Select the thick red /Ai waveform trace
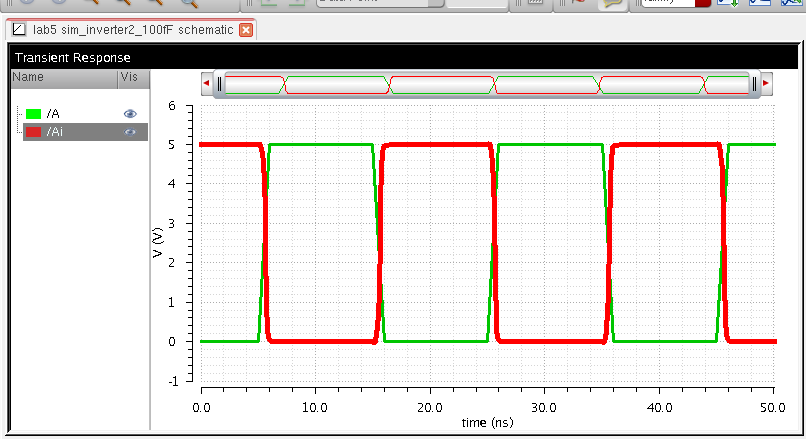Viewport: 806px width, 439px height. coord(435,145)
